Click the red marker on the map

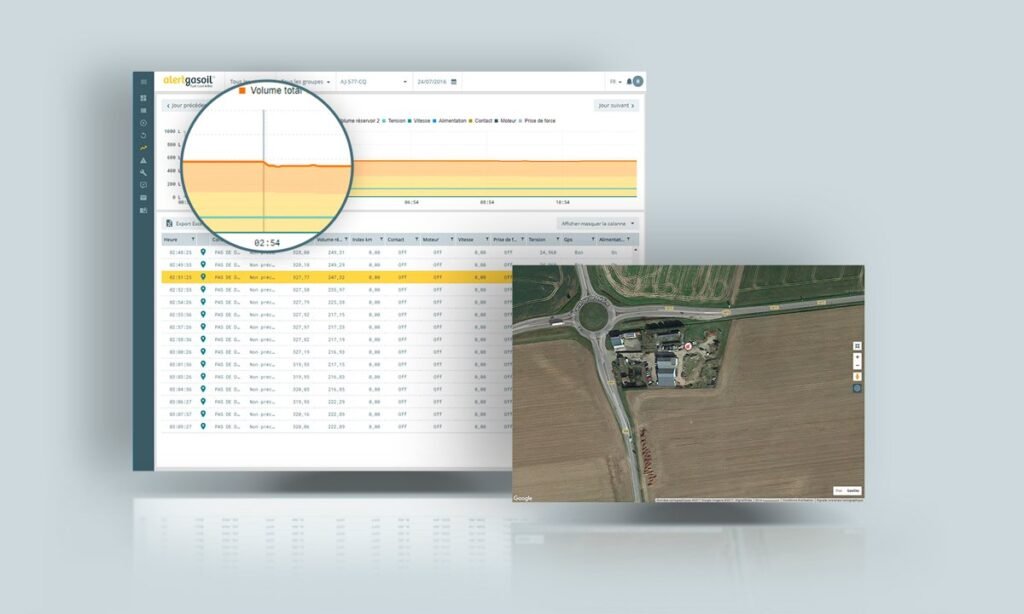[688, 346]
